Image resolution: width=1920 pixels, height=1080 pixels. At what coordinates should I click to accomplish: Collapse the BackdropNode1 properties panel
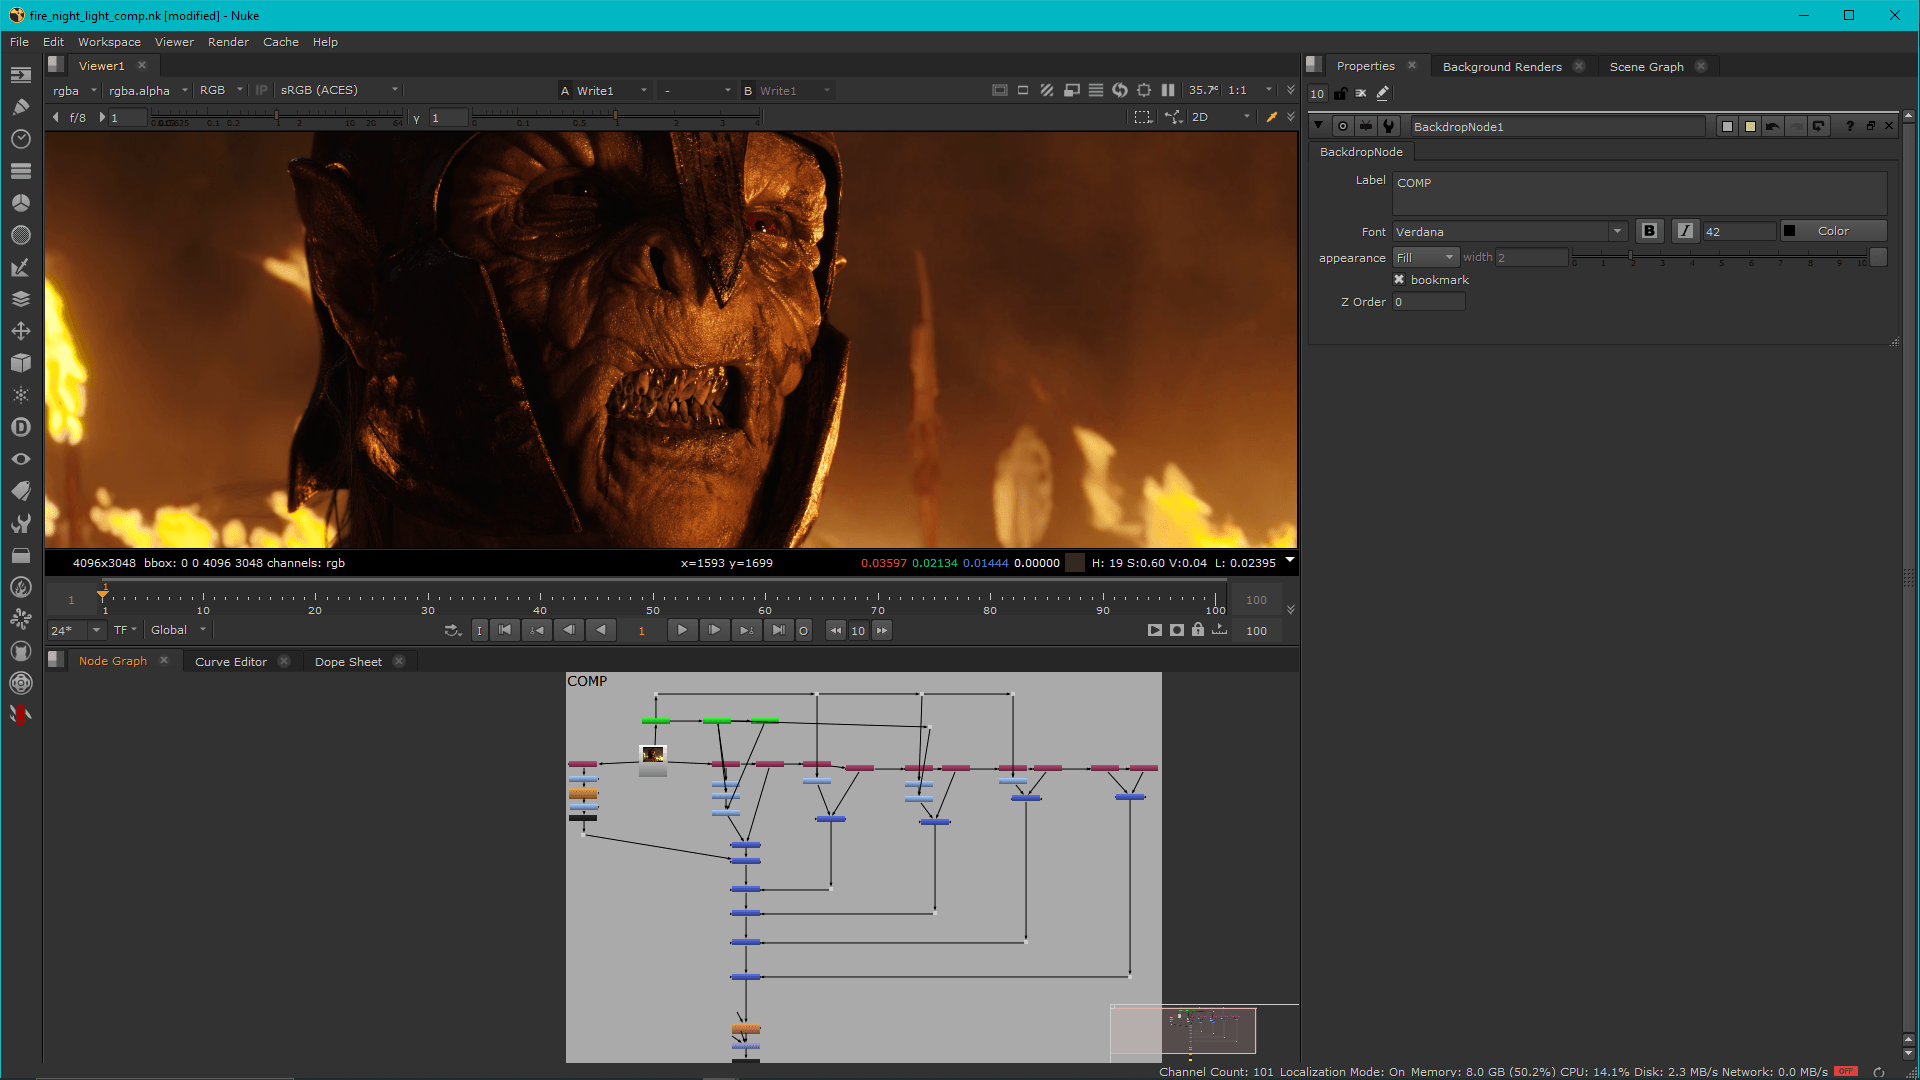tap(1319, 126)
